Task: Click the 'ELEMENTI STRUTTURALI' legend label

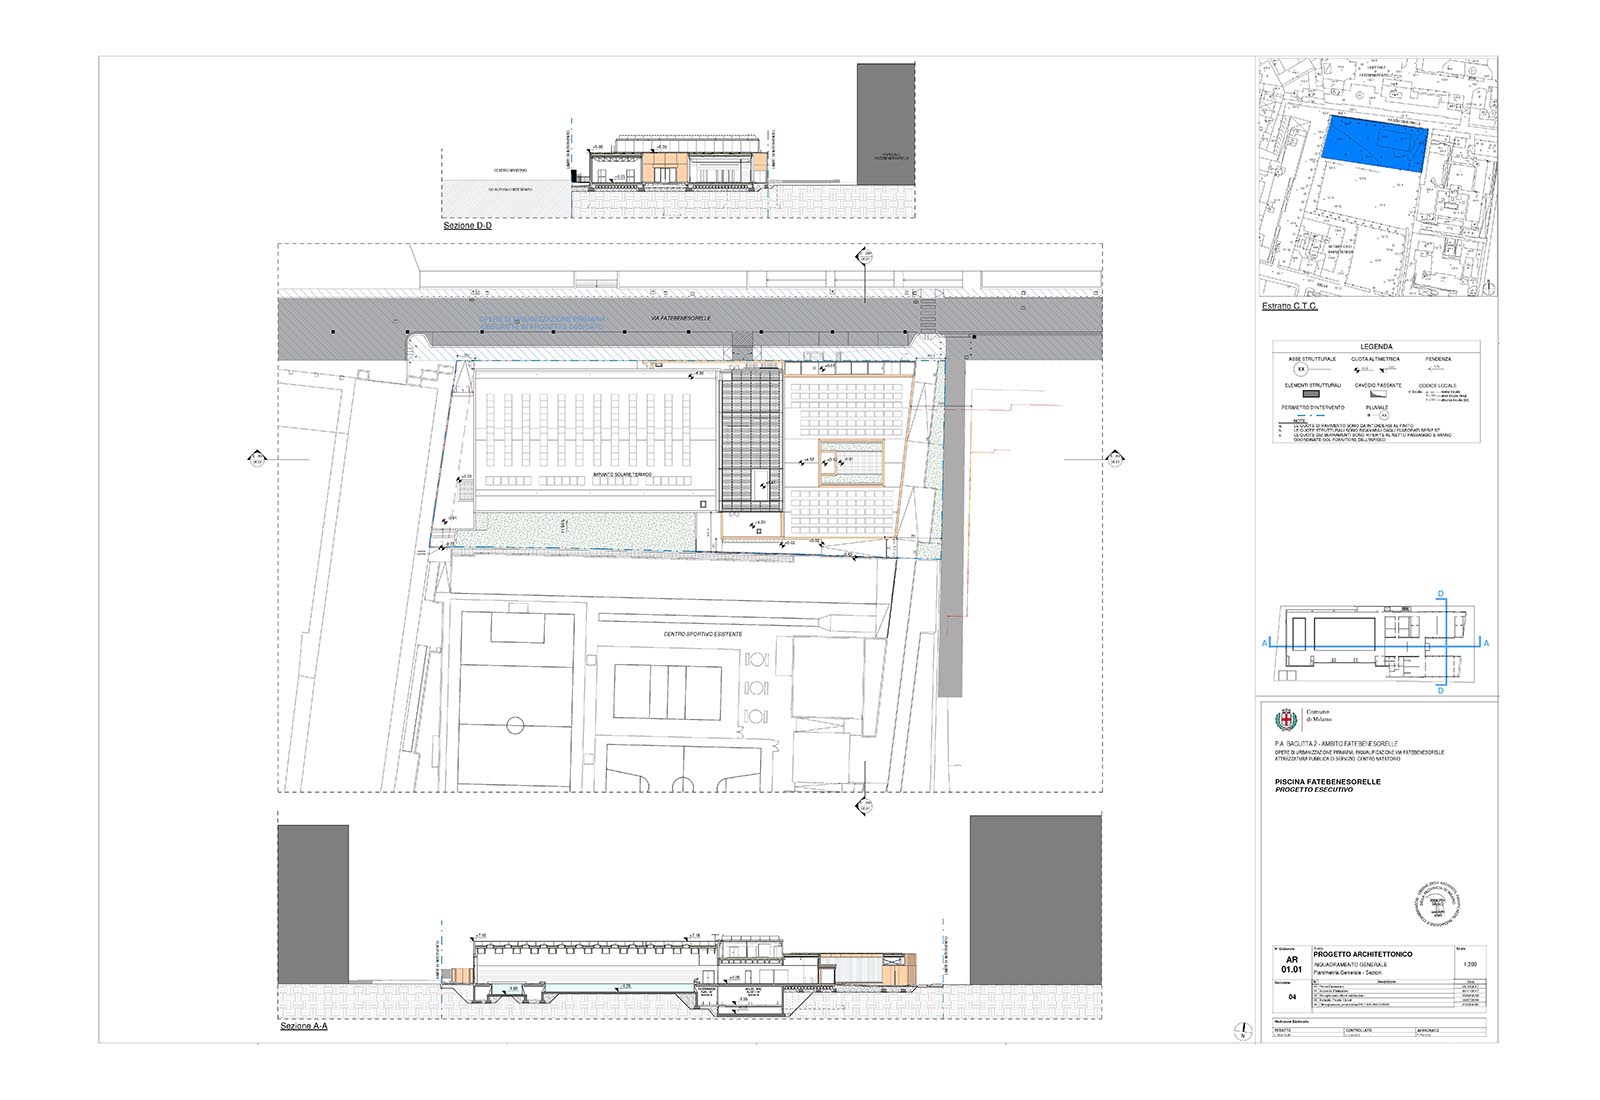Action: tap(1313, 385)
